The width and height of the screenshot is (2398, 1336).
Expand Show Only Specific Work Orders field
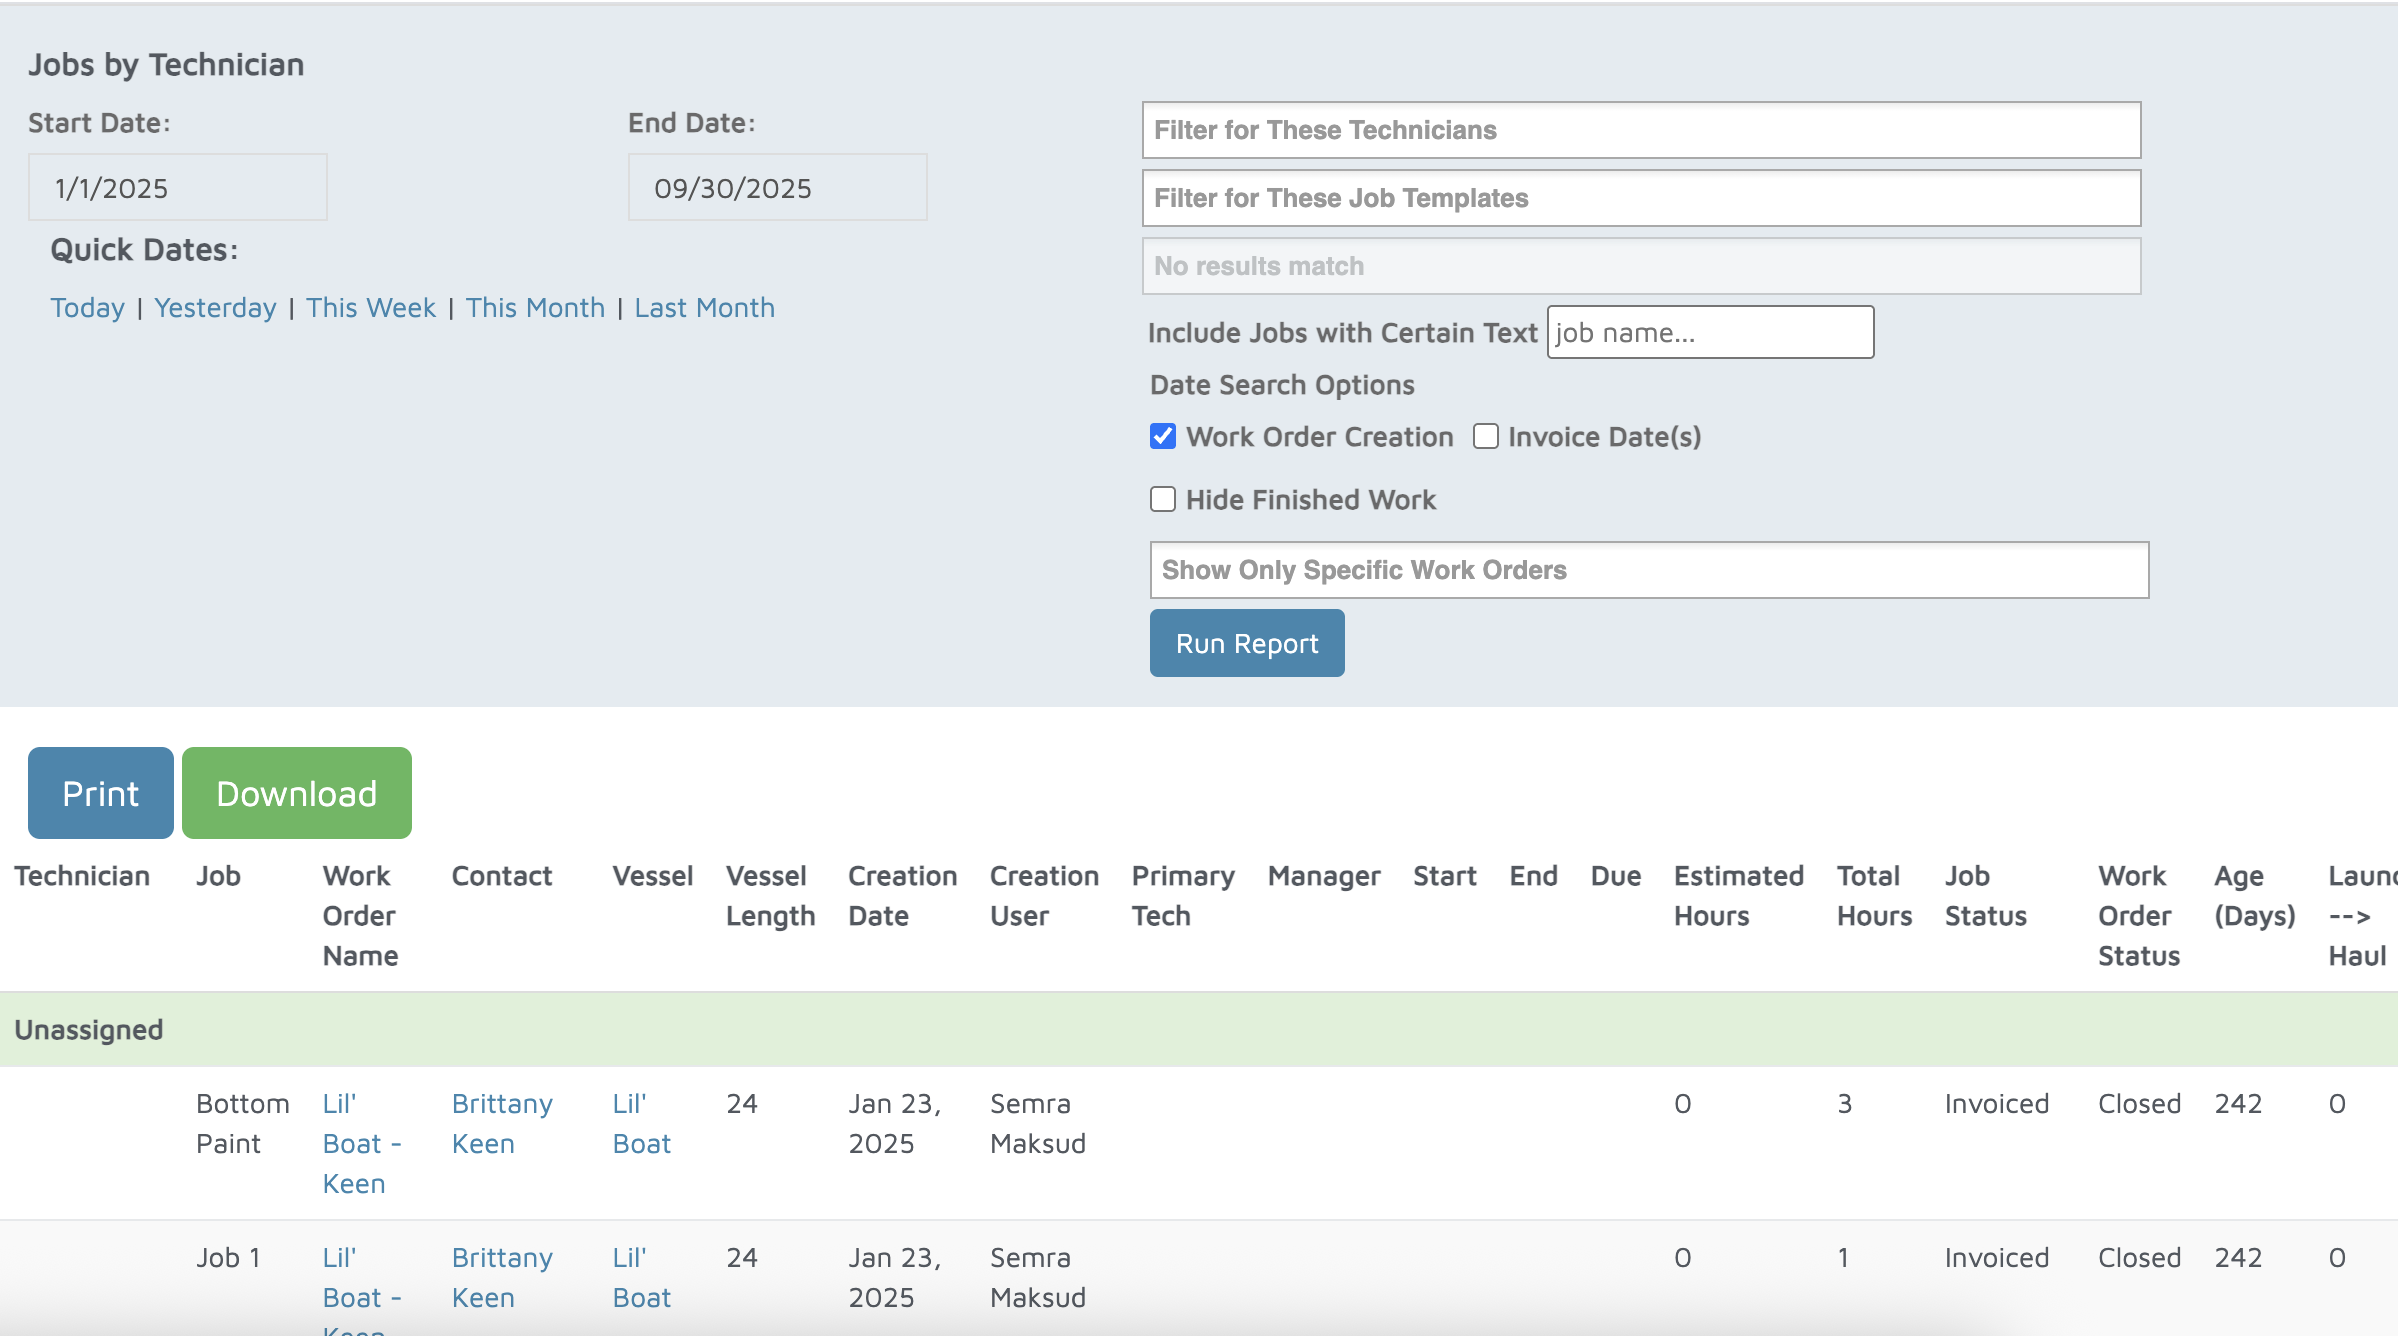[1648, 570]
